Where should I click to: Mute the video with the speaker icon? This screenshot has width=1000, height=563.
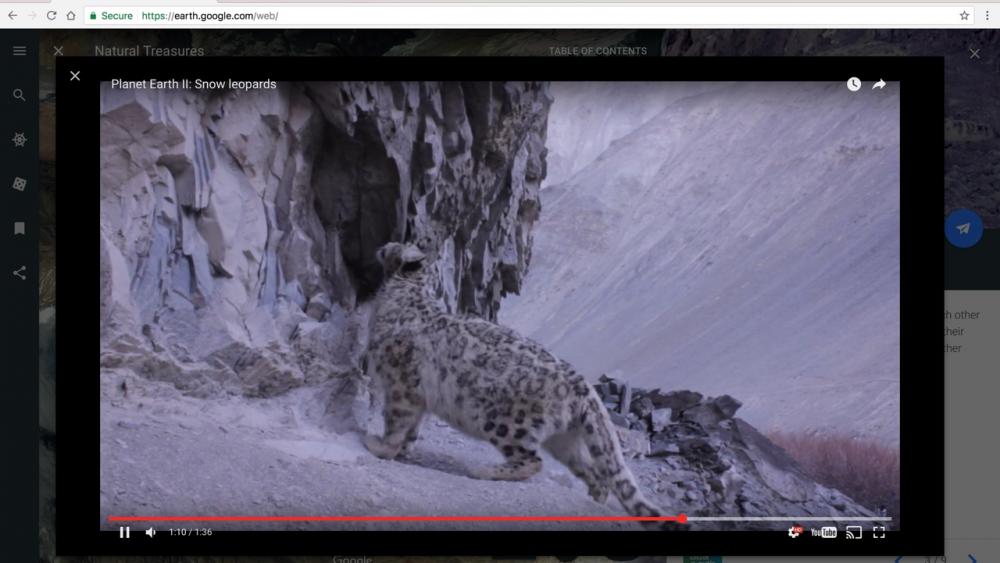[x=151, y=532]
